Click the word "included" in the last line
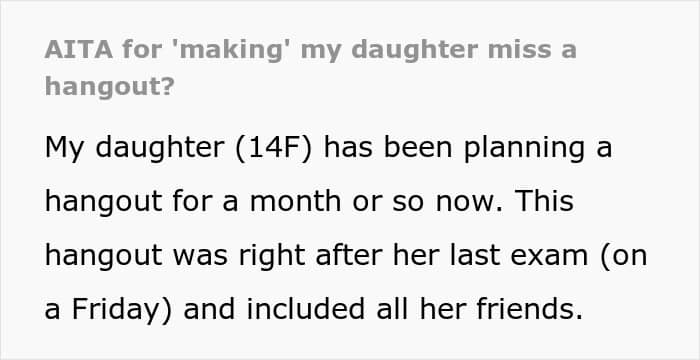The width and height of the screenshot is (700, 360). click(306, 309)
